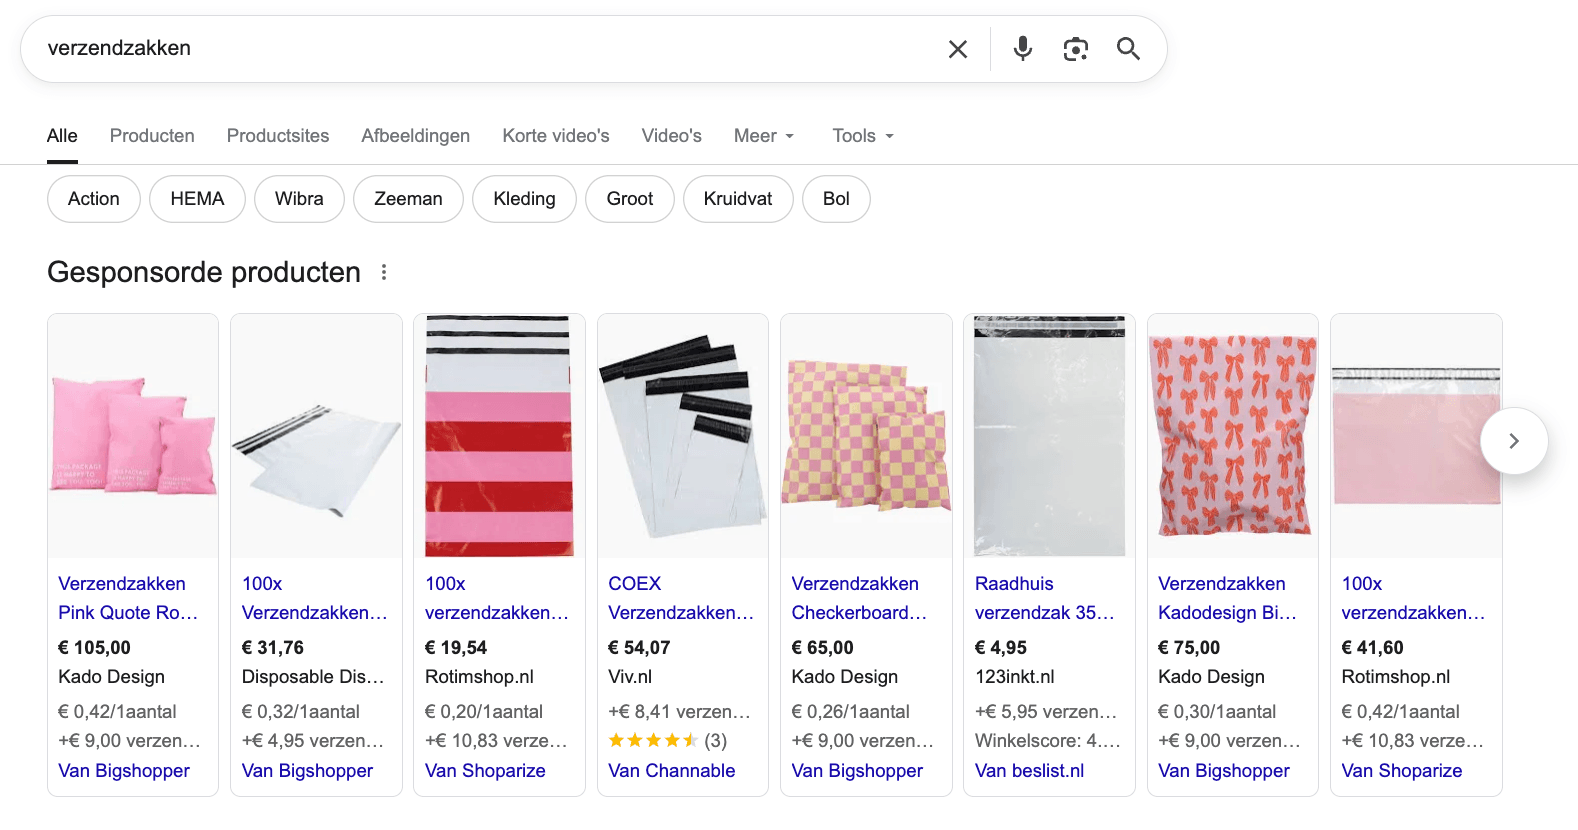
Task: Open 100x verzendzakken €19,54 product title
Action: pos(497,598)
